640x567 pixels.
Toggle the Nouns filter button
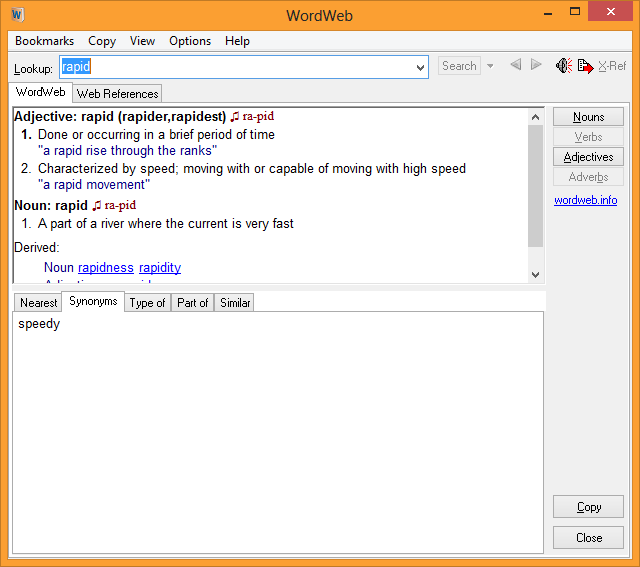(x=588, y=117)
